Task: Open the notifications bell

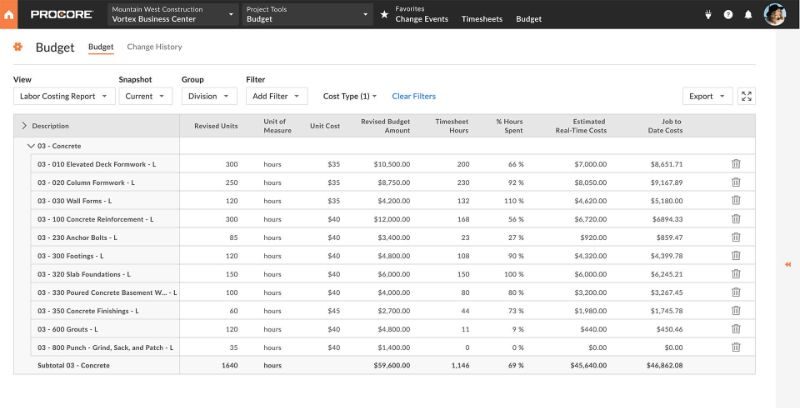Action: pyautogui.click(x=747, y=15)
